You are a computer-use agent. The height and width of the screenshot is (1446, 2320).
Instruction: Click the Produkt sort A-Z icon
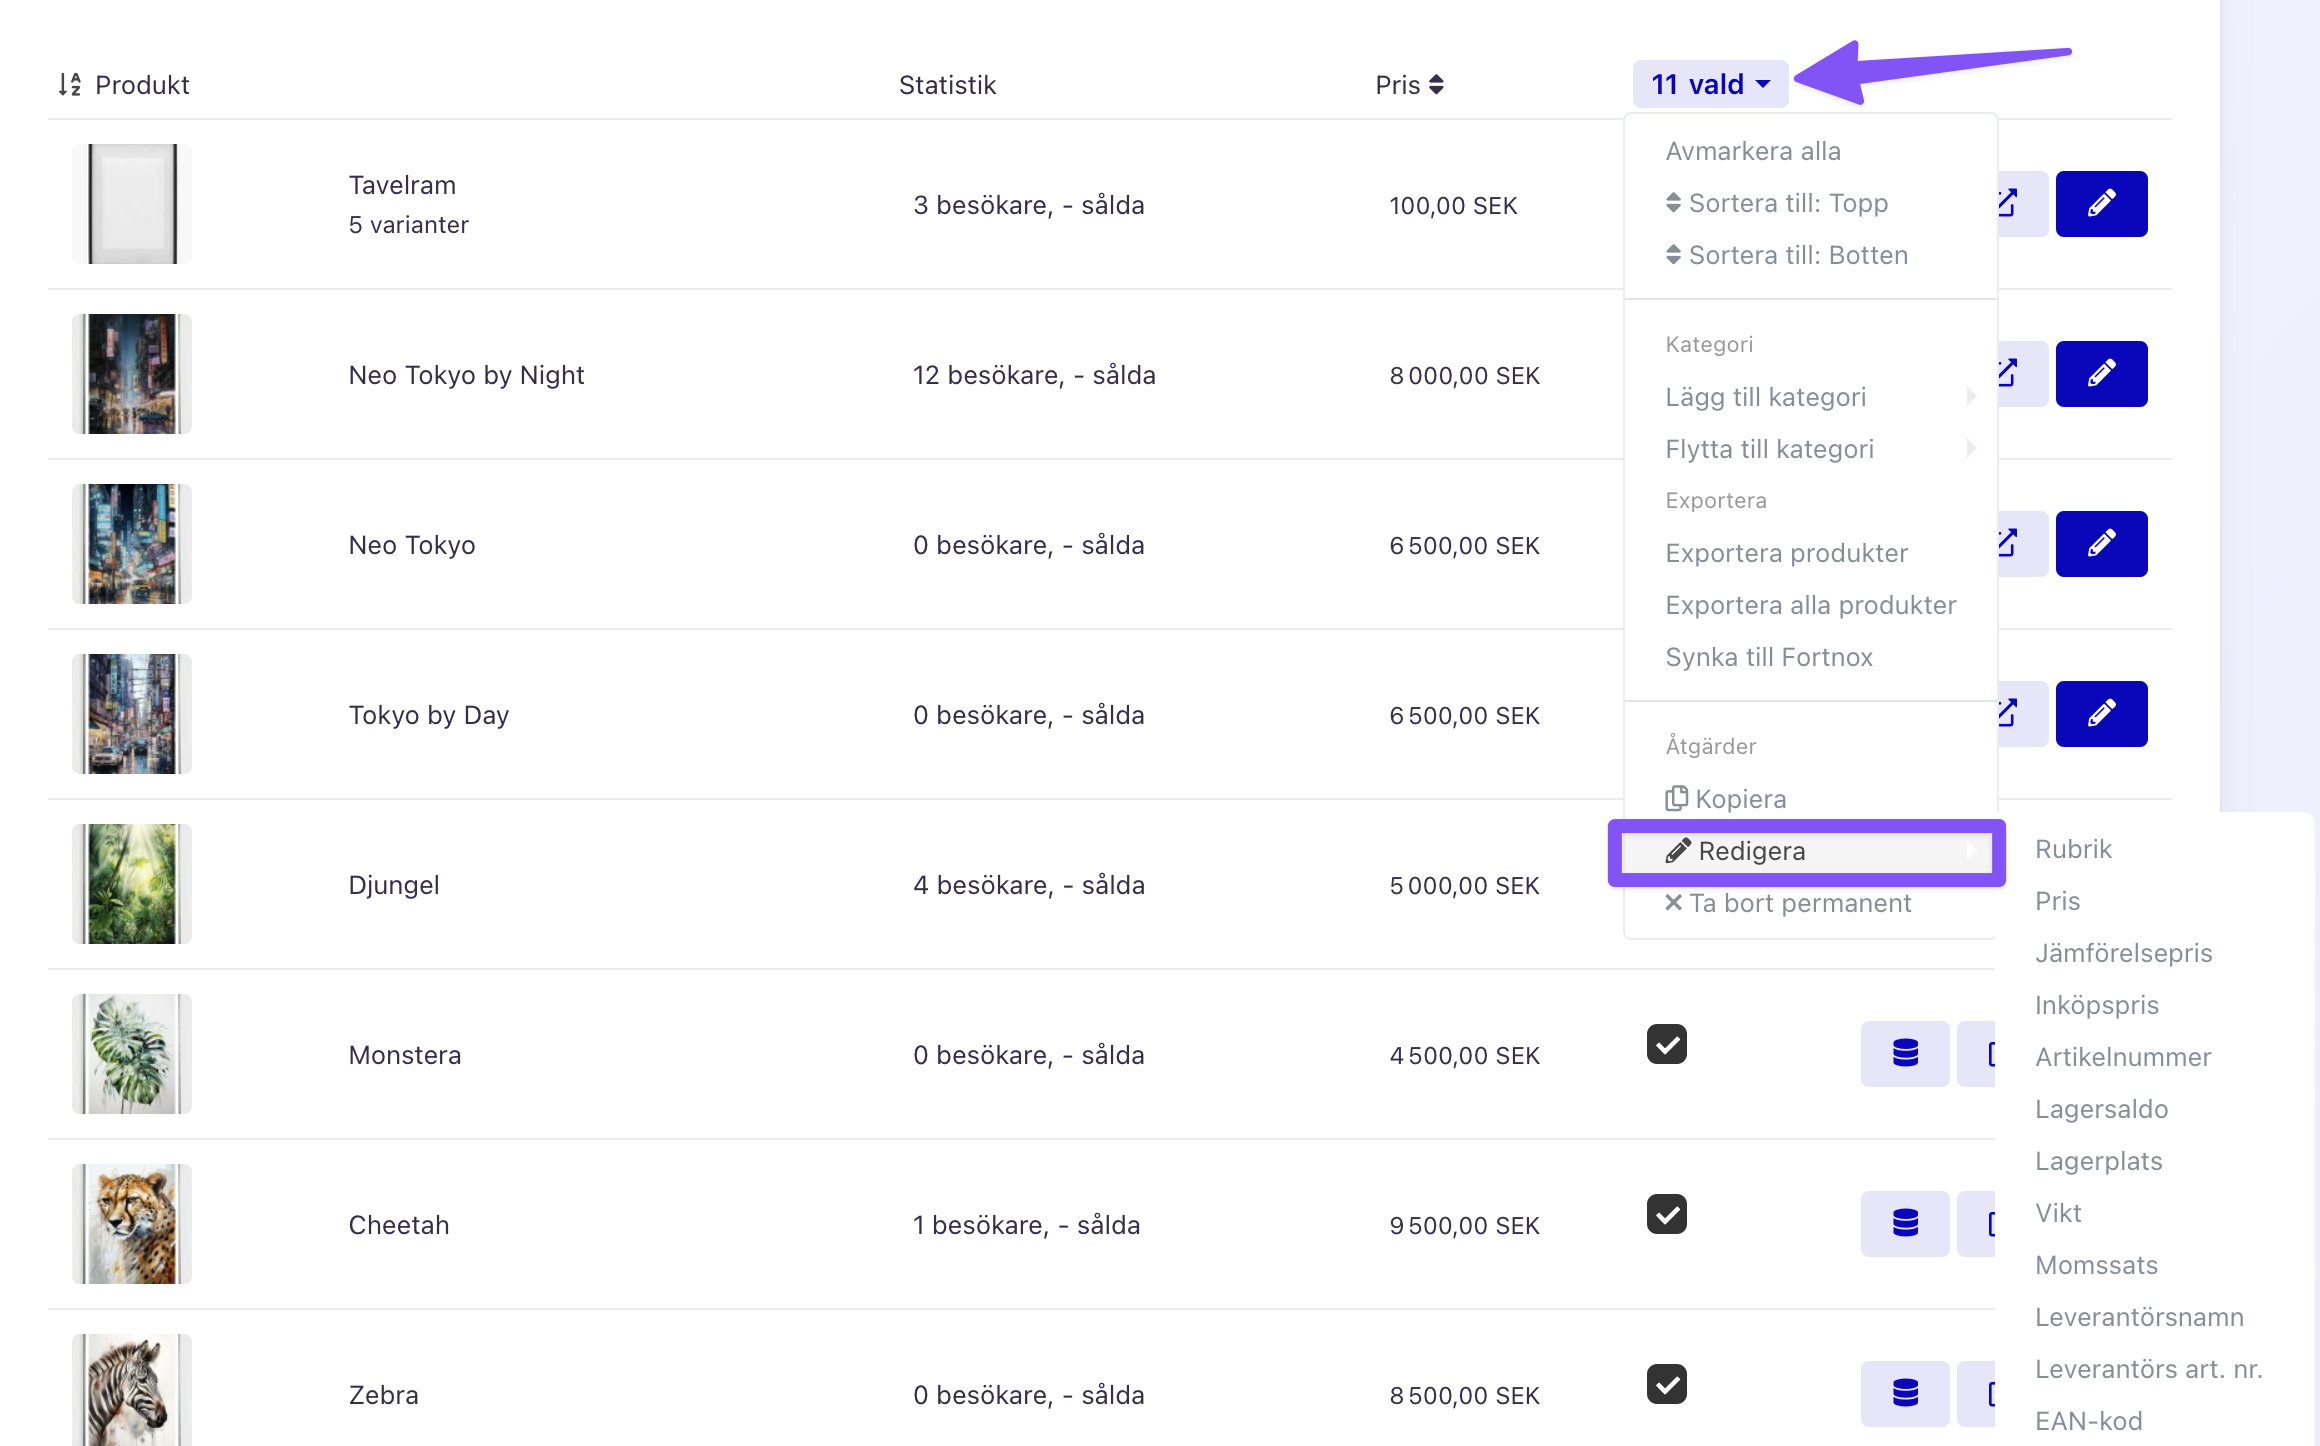[x=69, y=85]
